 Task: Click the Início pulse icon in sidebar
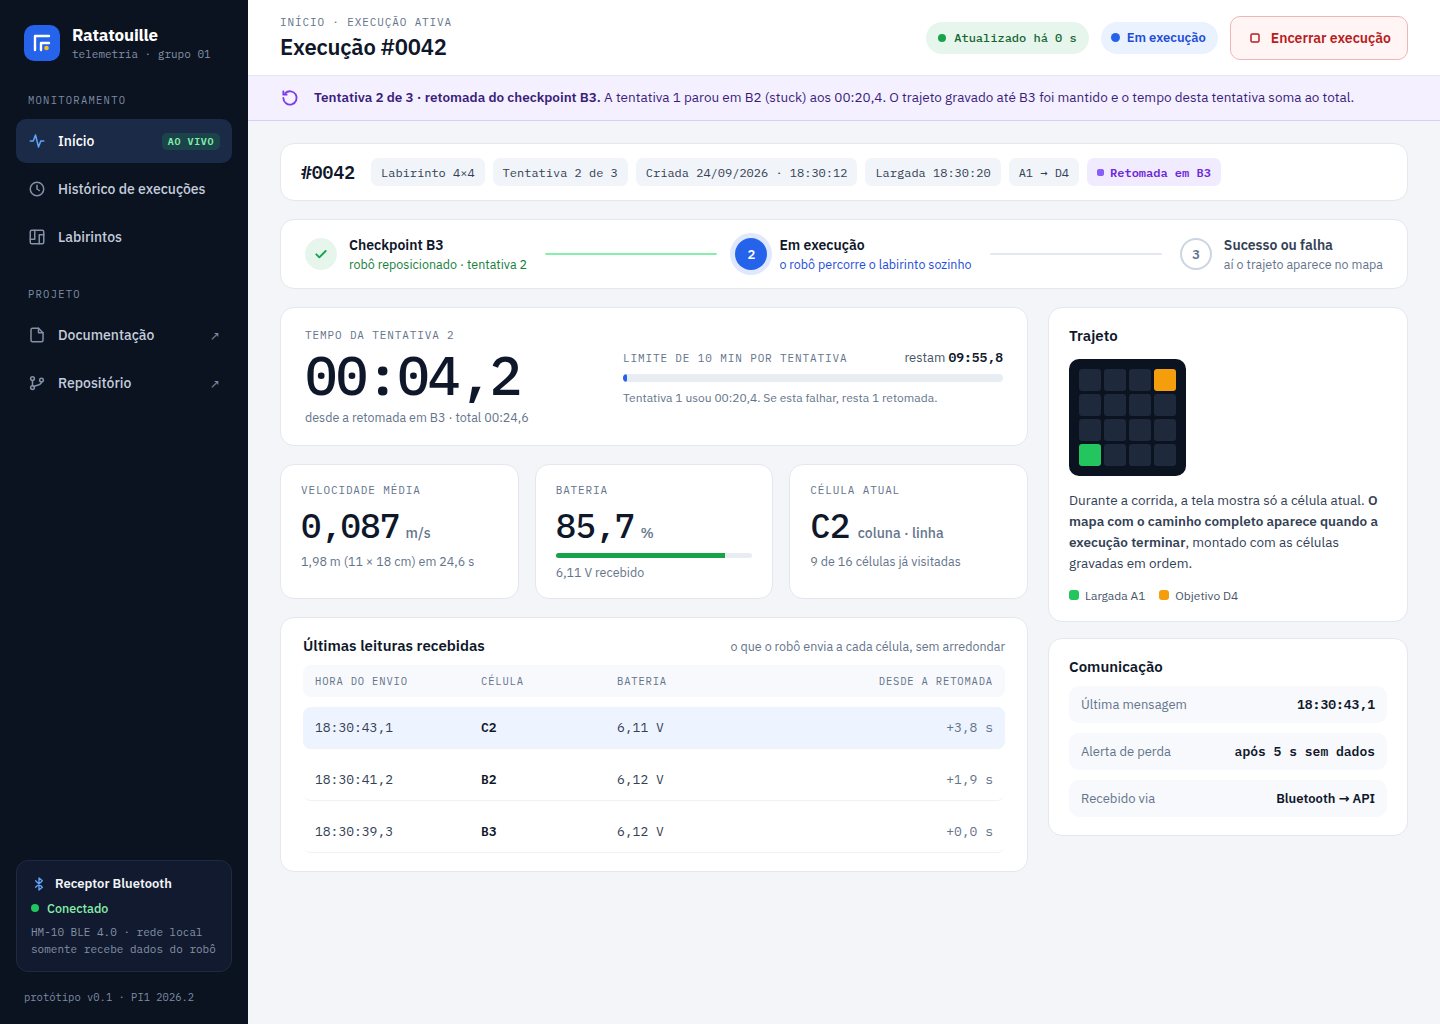coord(37,141)
